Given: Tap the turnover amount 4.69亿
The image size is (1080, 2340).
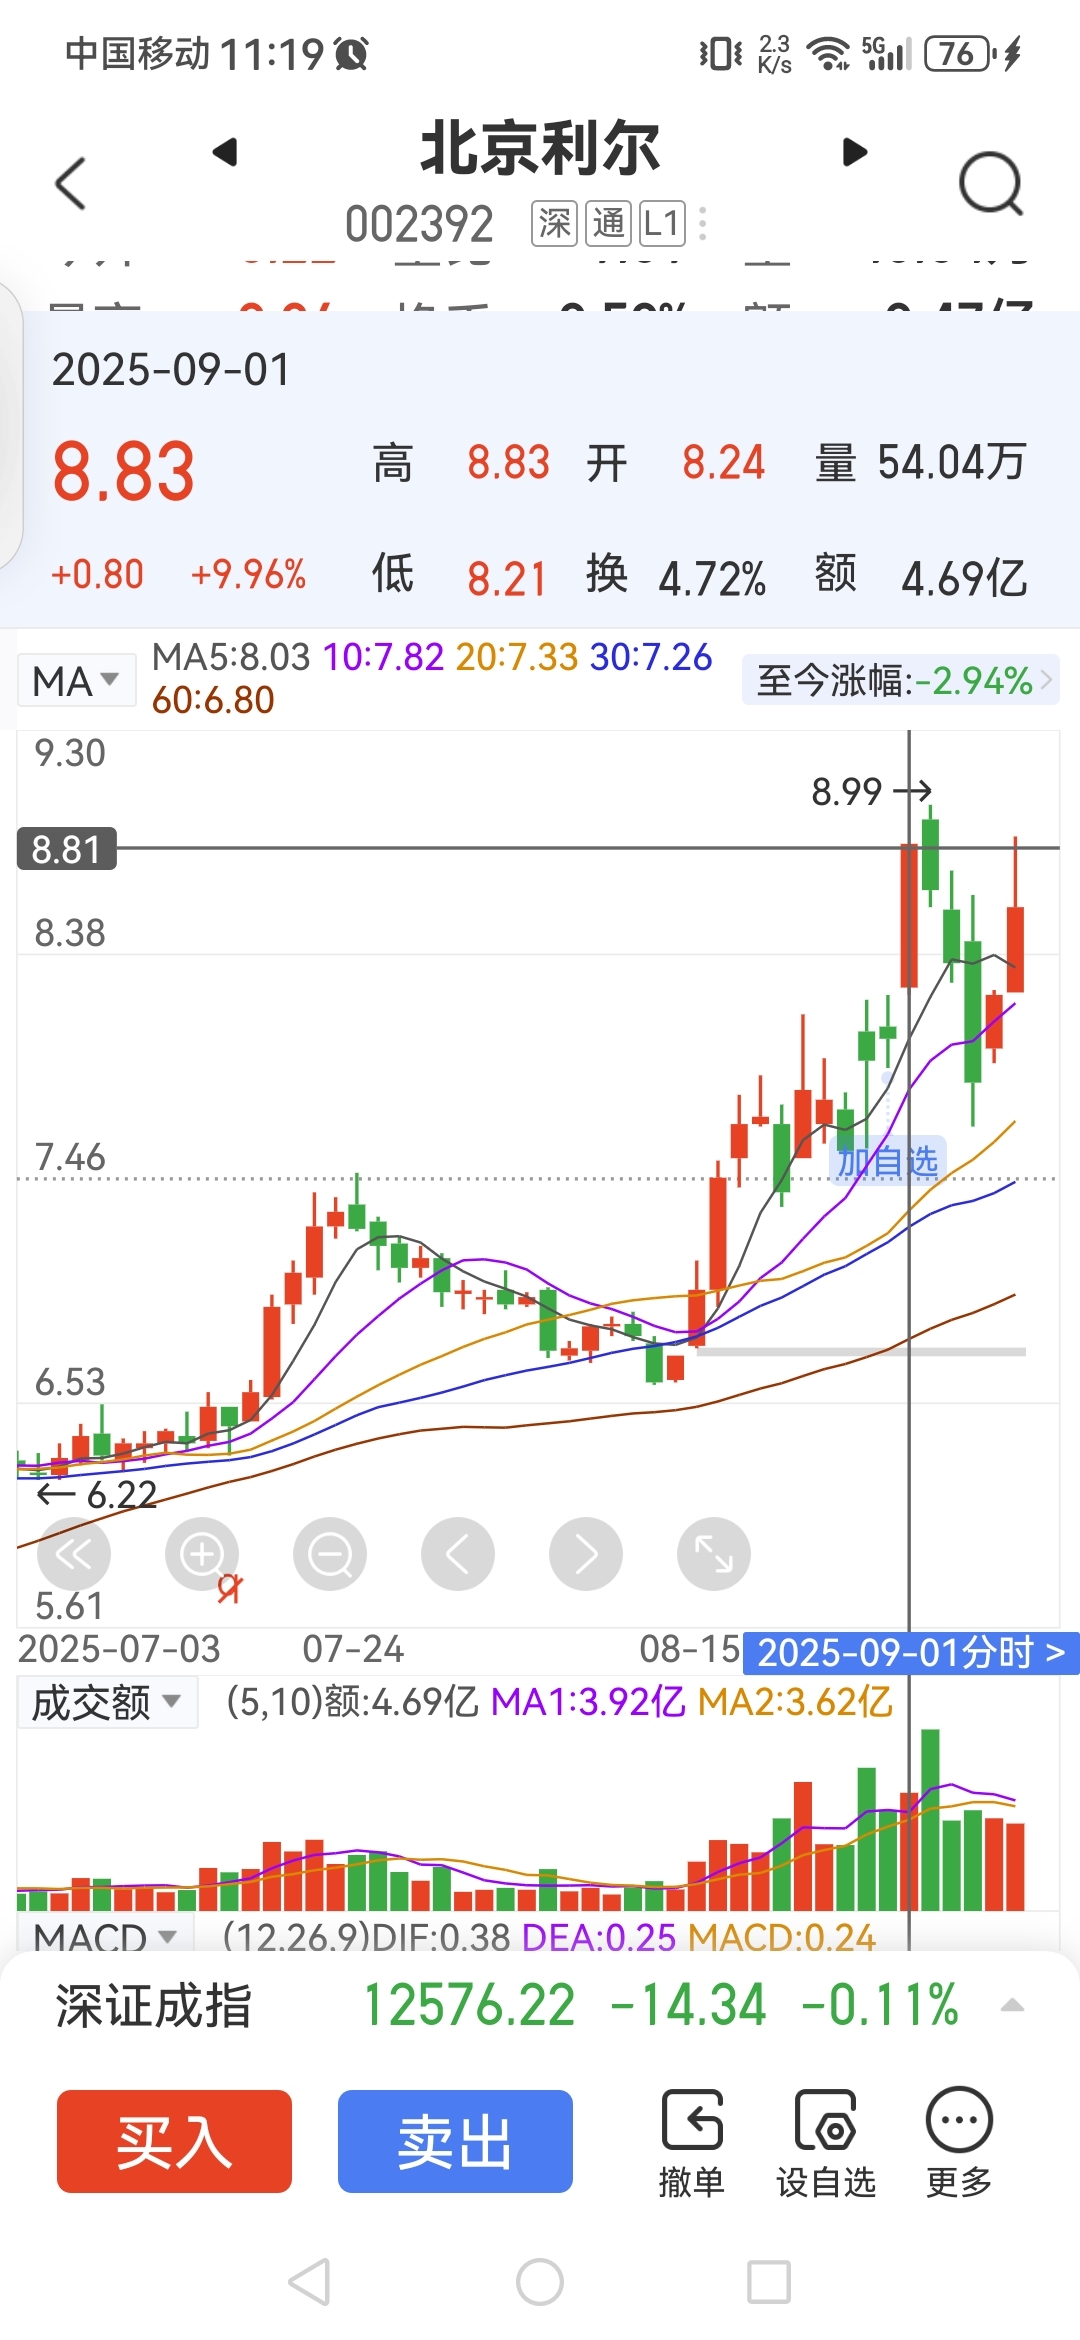Looking at the screenshot, I should coord(964,578).
